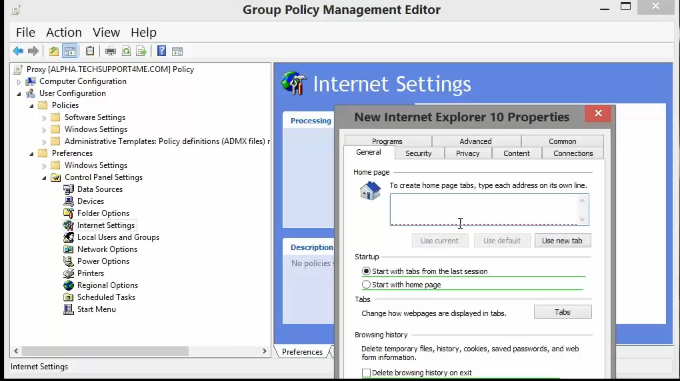Switch to the Programs tab
This screenshot has width=680, height=381.
click(x=387, y=141)
